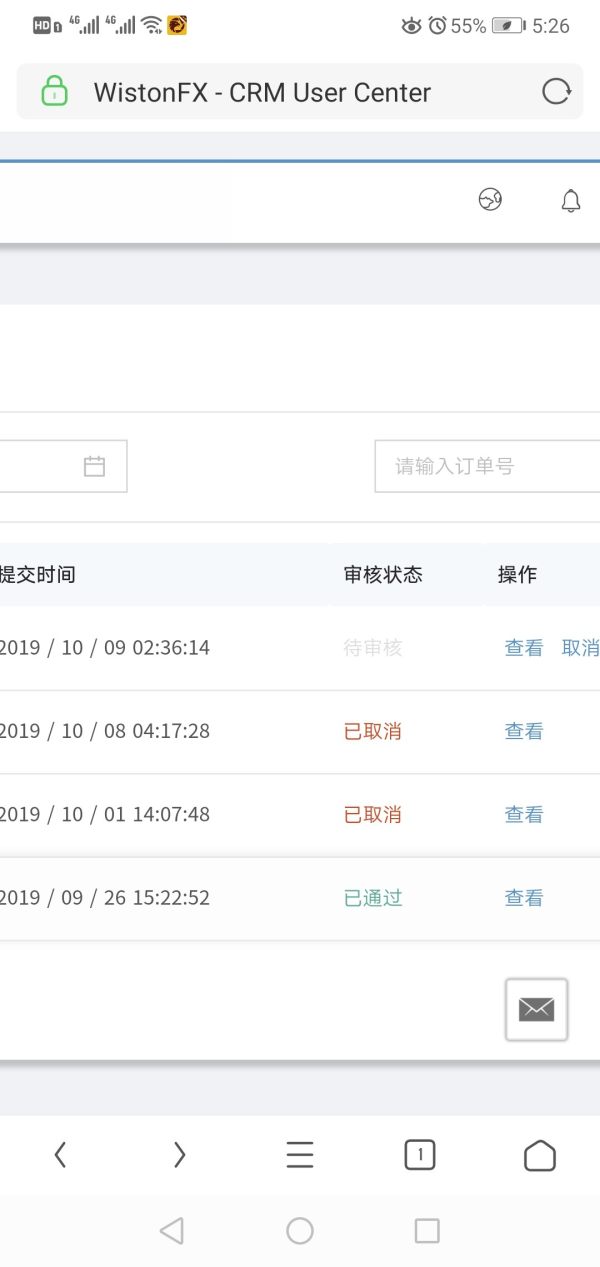Screen dimensions: 600x1267
Task: Open the browser tab switcher
Action: pos(420,1155)
